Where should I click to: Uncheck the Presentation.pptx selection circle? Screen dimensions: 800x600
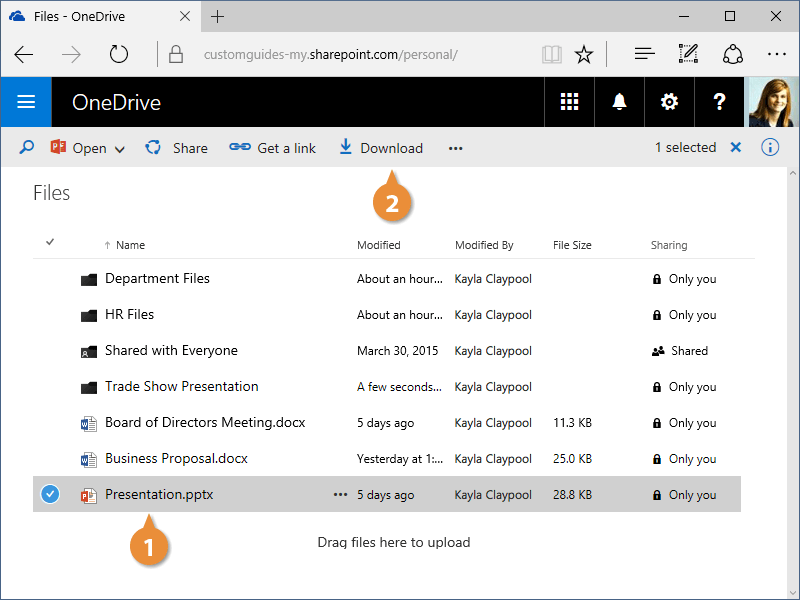(50, 494)
